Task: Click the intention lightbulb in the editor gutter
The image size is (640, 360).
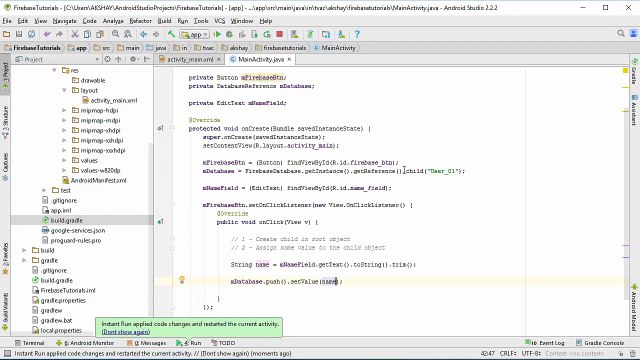Action: coord(182,280)
